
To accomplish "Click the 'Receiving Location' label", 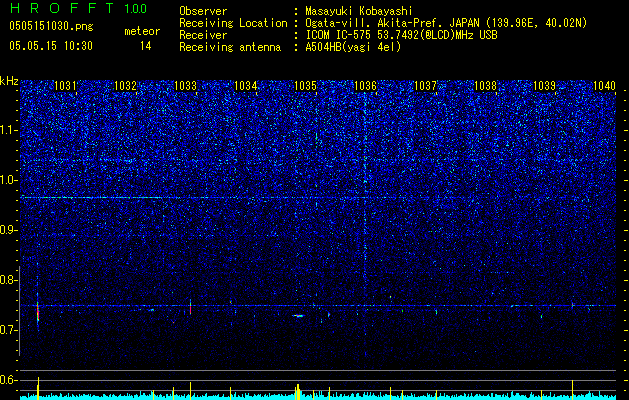I will tap(233, 23).
